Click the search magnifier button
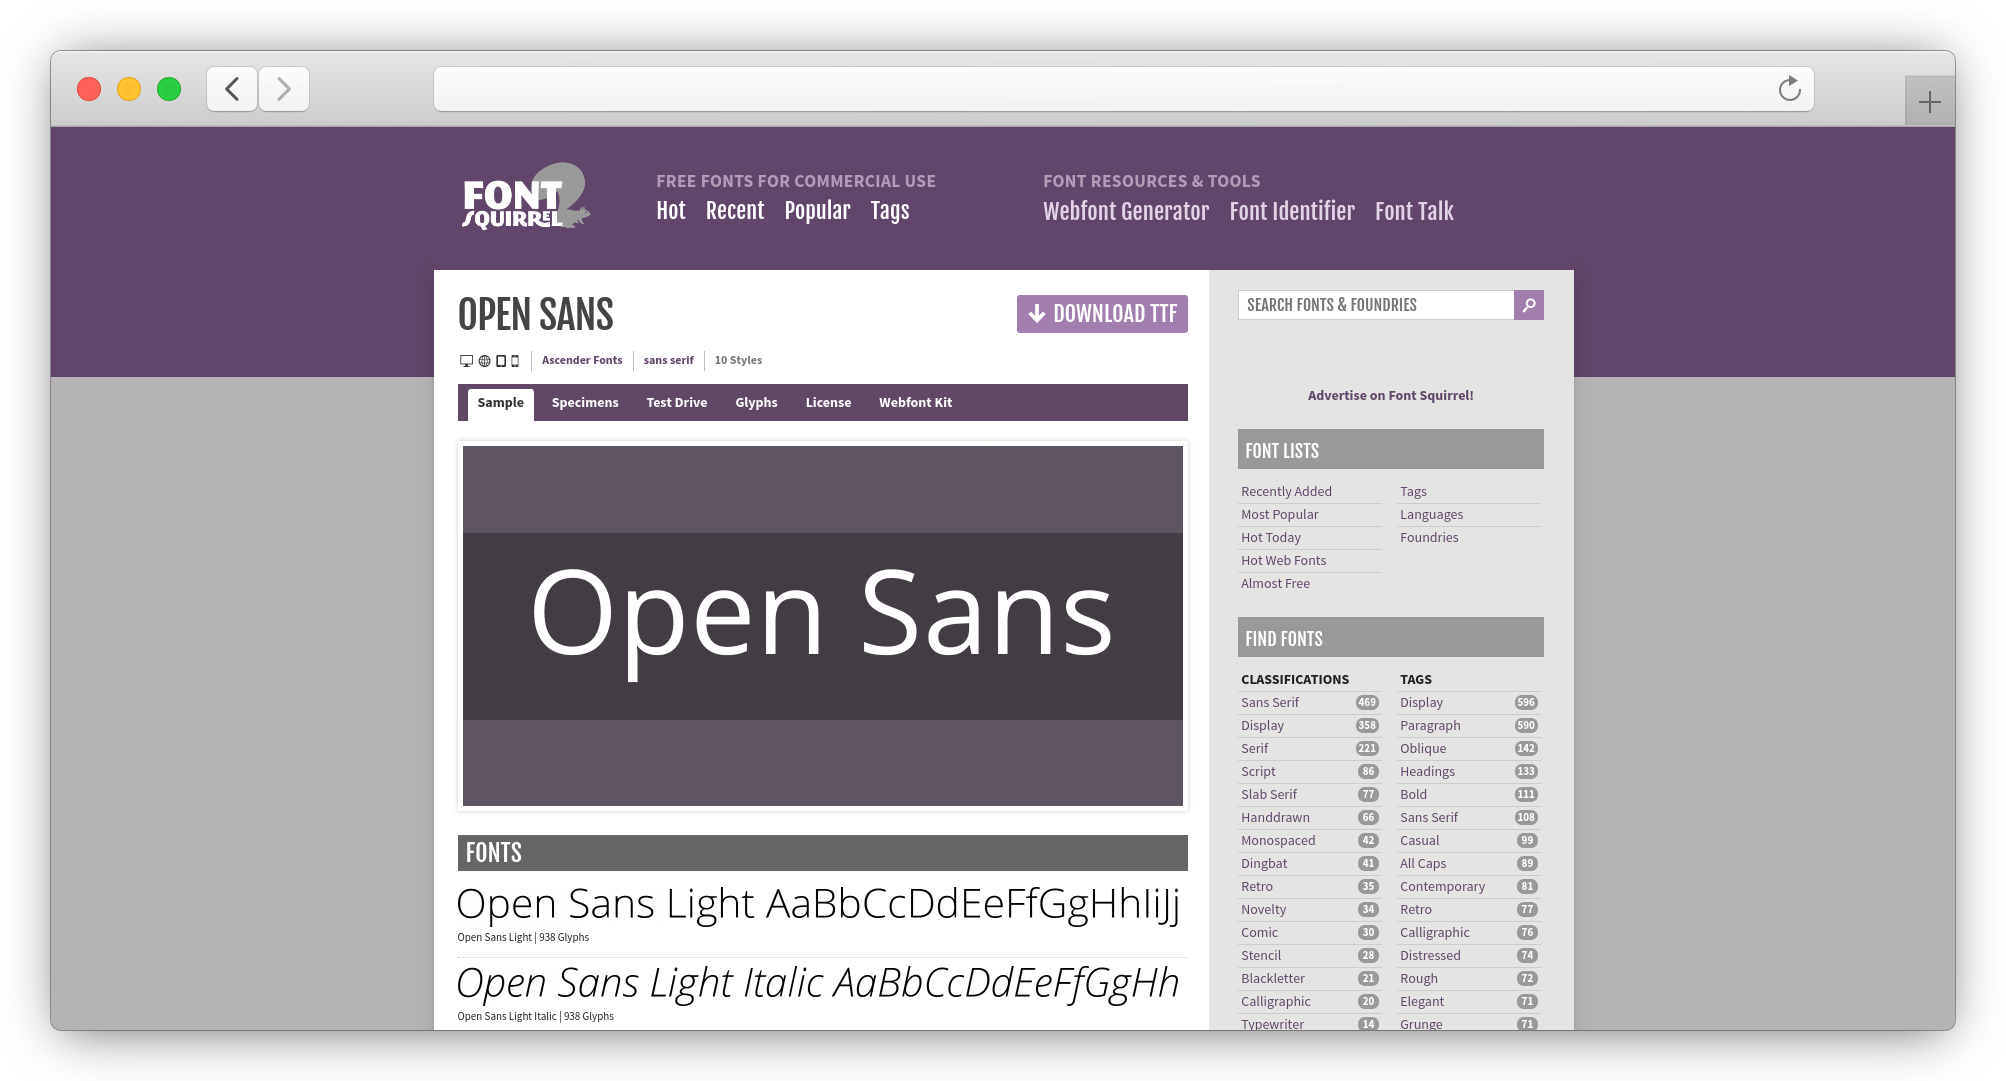2006x1081 pixels. coord(1529,305)
